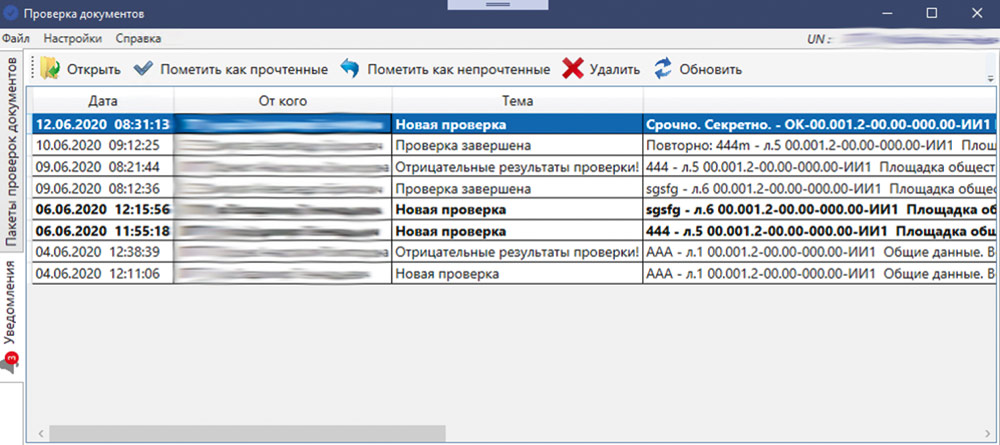This screenshot has width=1000, height=445.
Task: Click the red X delete icon
Action: pyautogui.click(x=572, y=69)
